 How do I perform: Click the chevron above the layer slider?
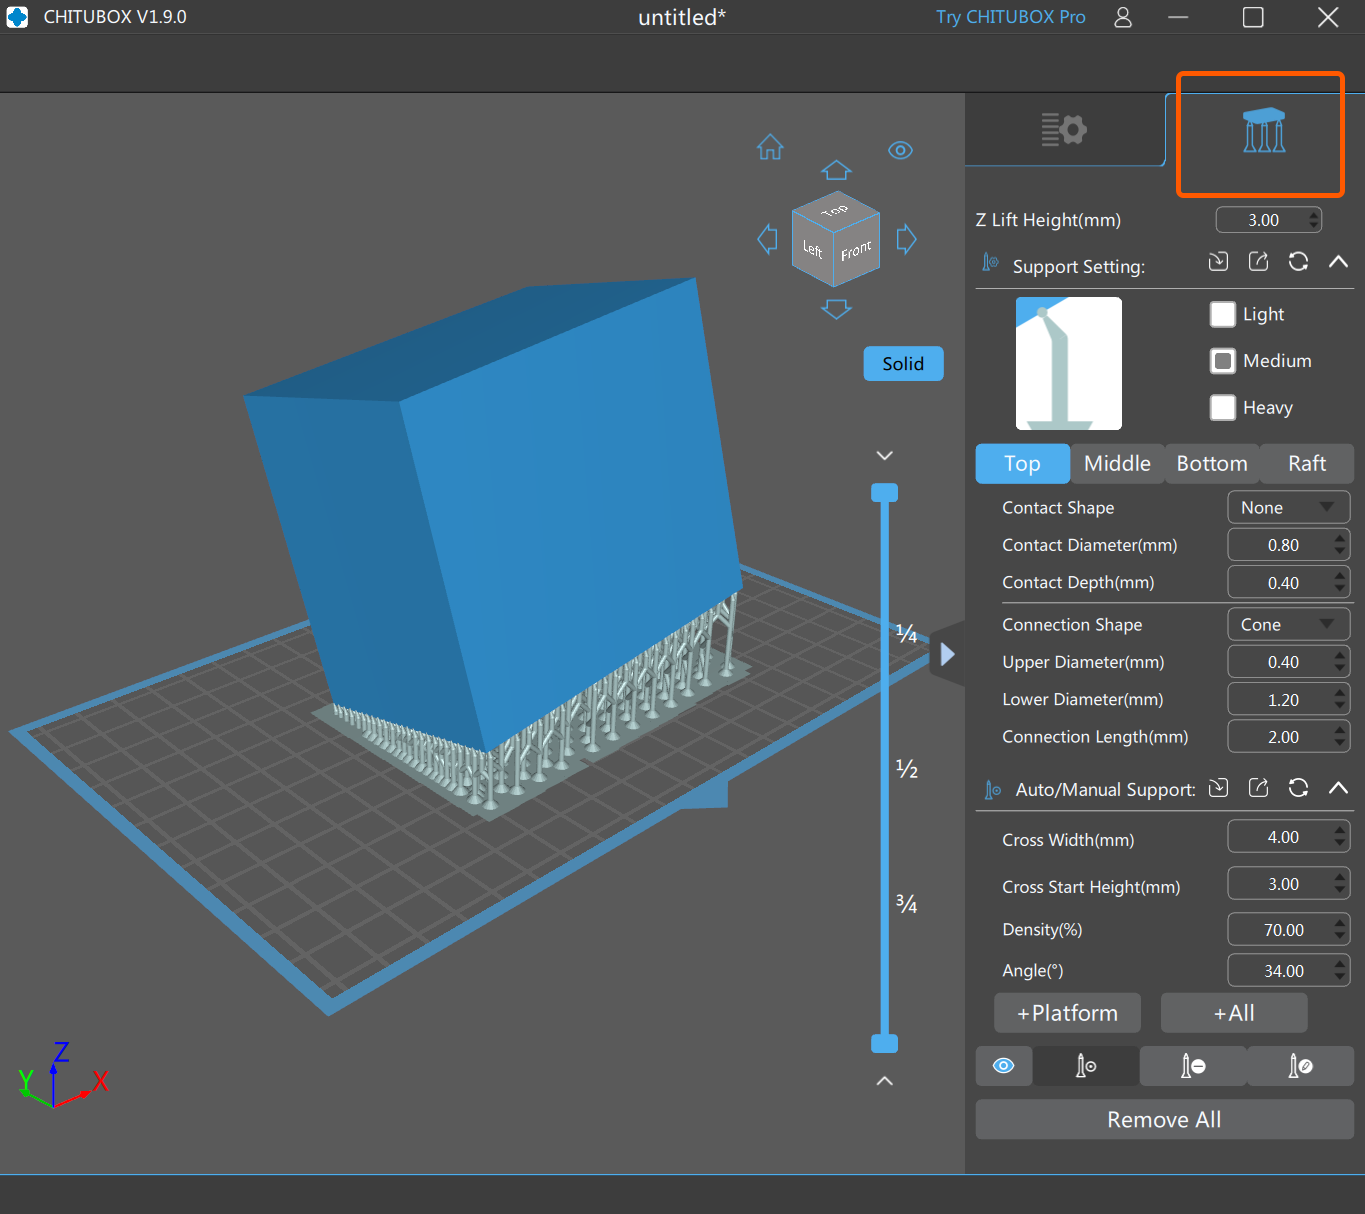click(884, 456)
